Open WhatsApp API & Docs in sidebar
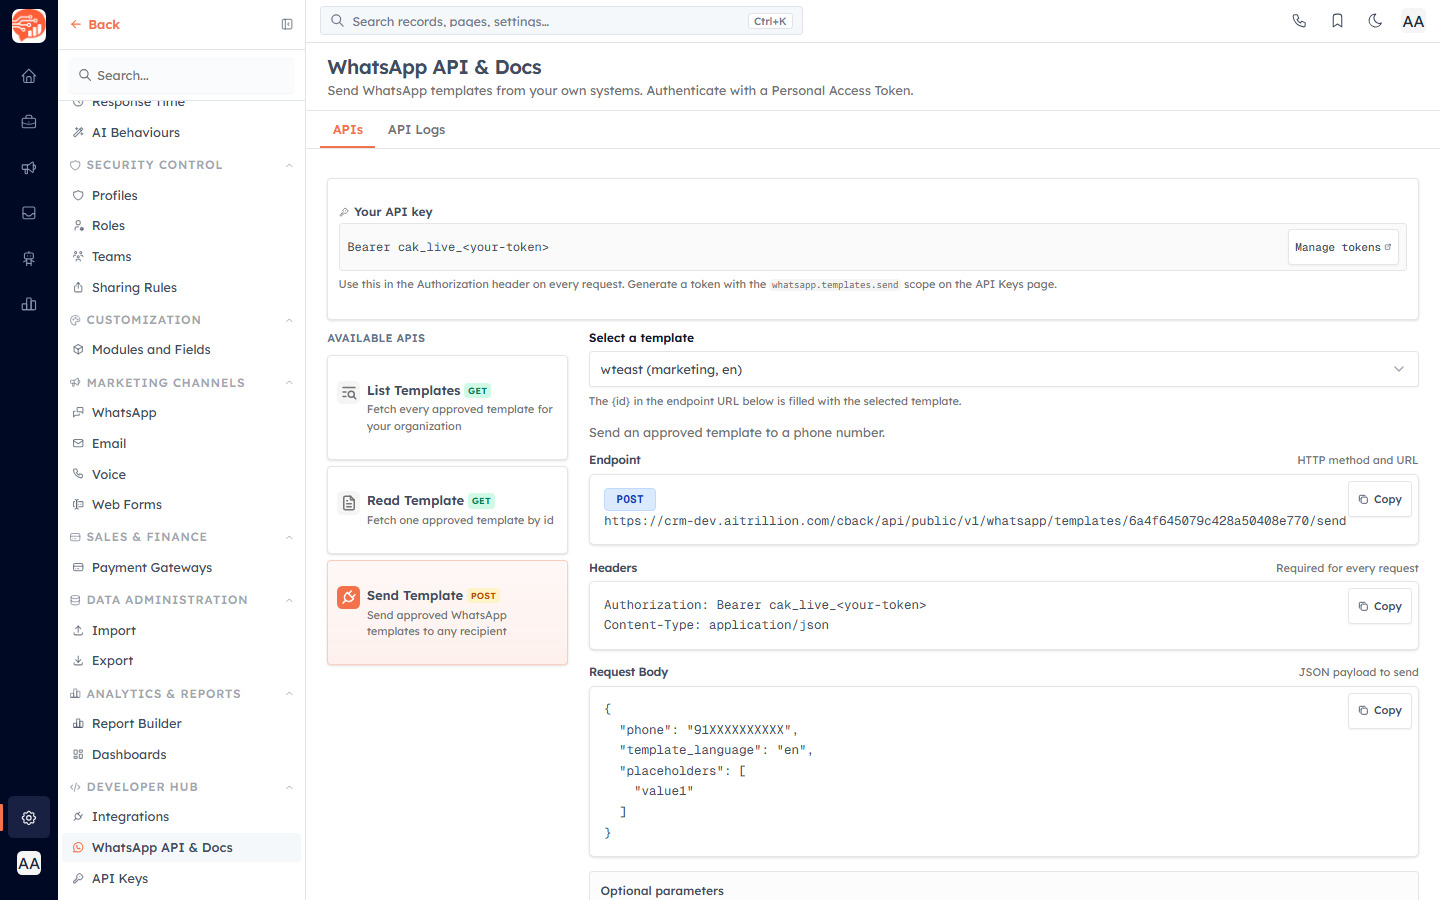This screenshot has height=900, width=1440. tap(181, 848)
